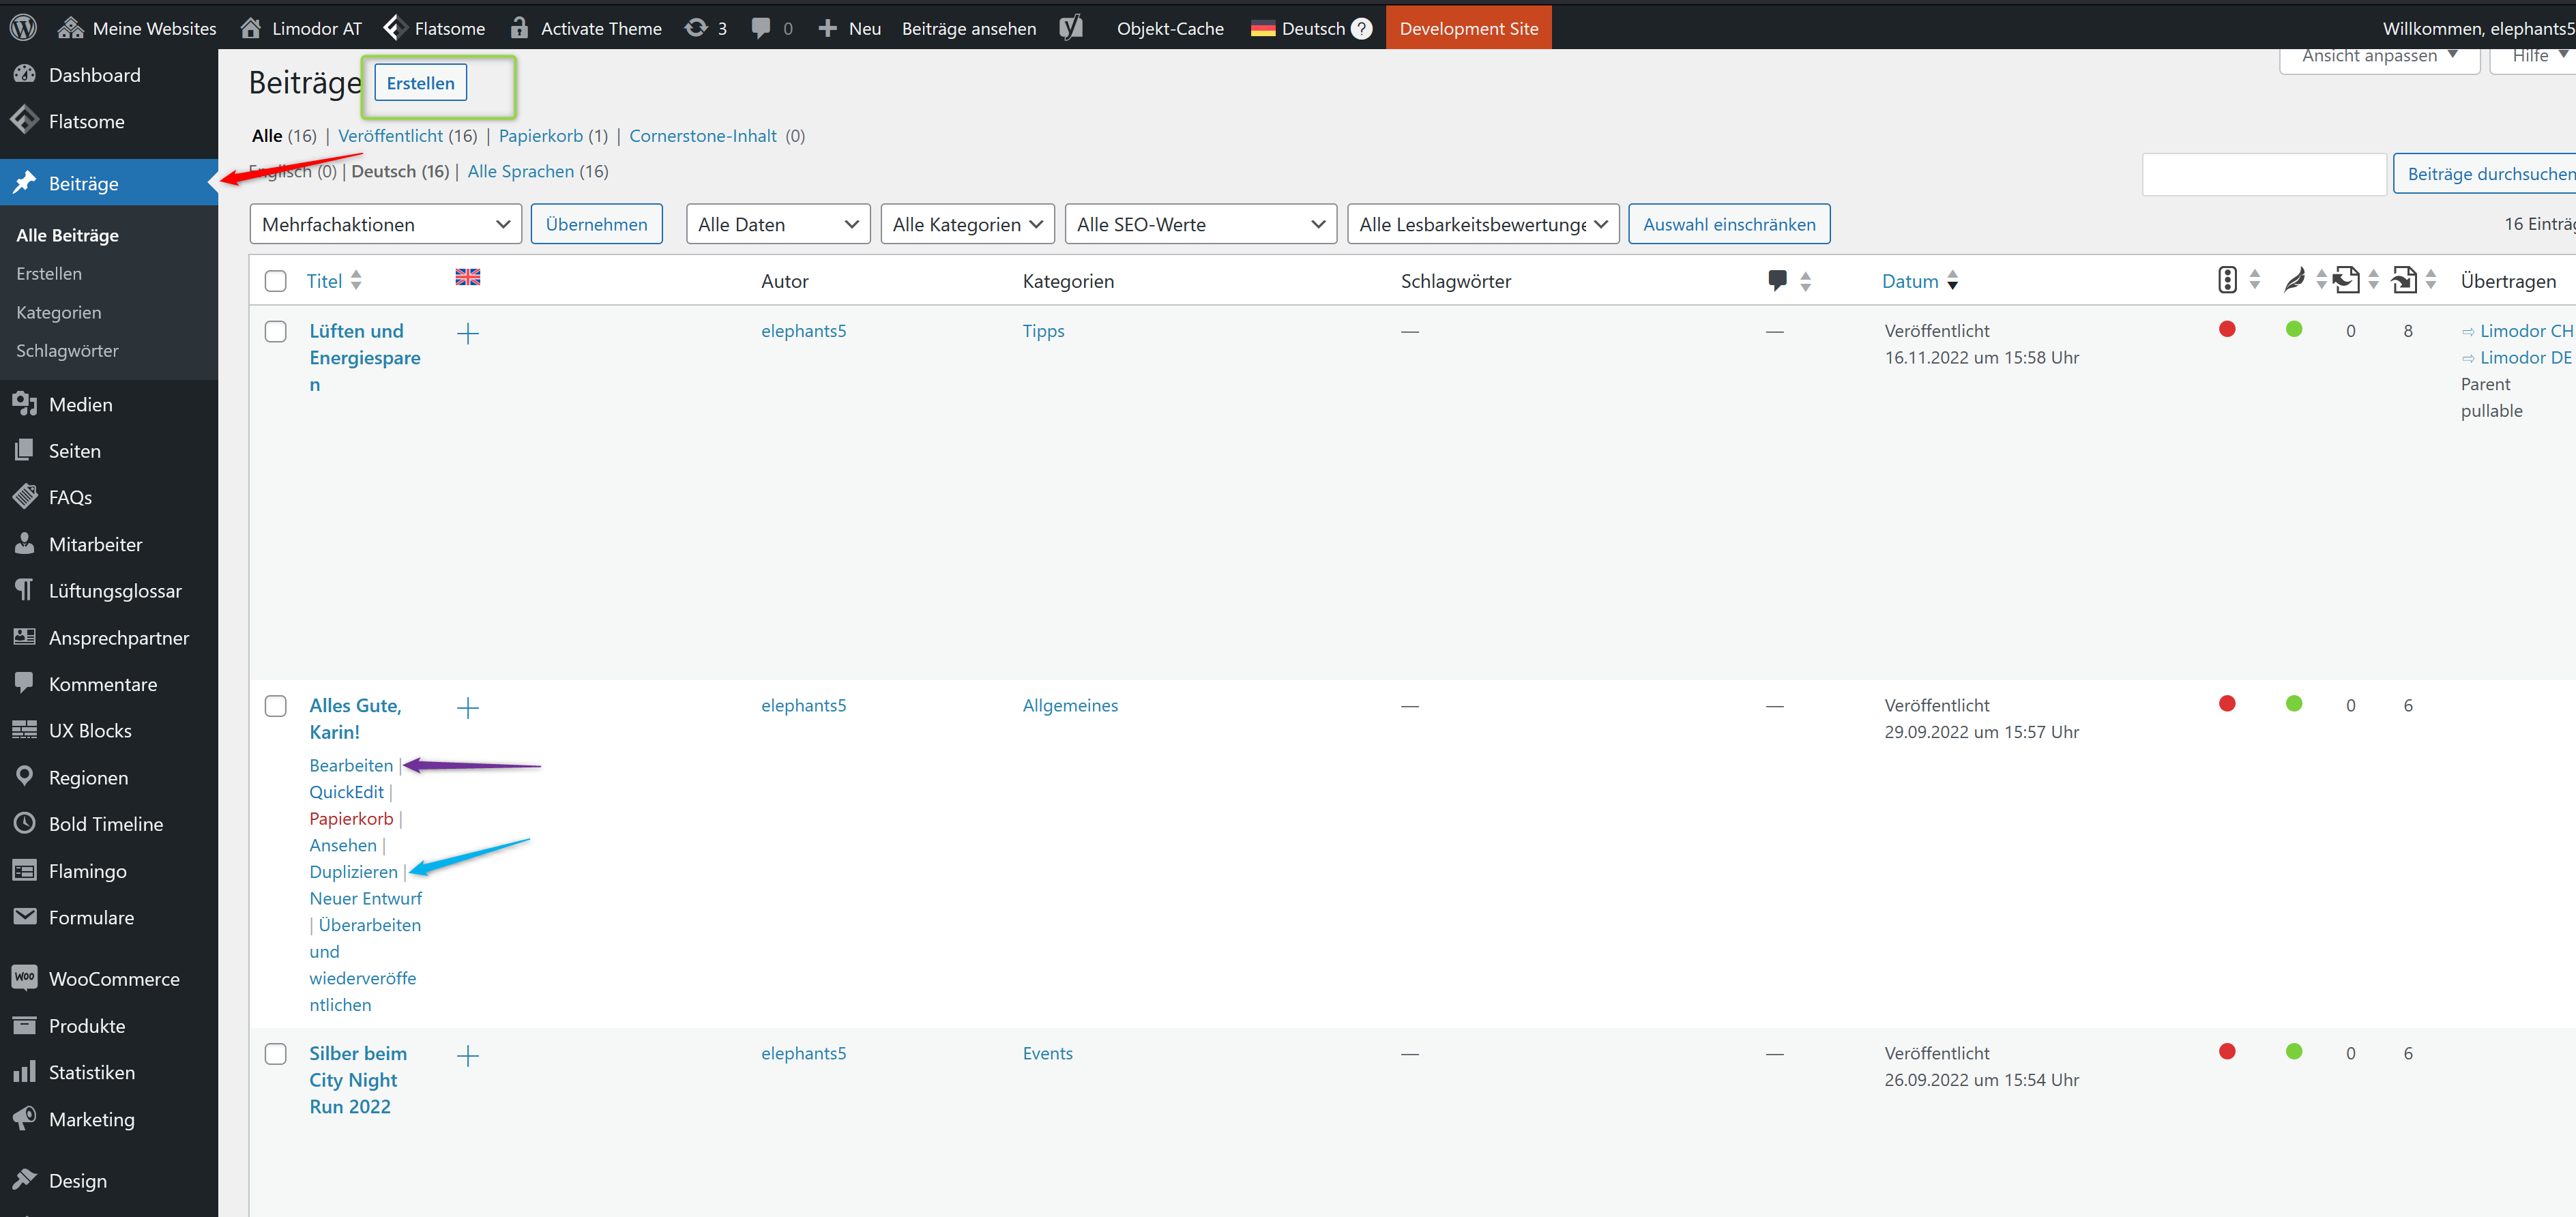Select the Alles Gute, Karin! checkbox
The height and width of the screenshot is (1217, 2576).
pyautogui.click(x=275, y=706)
